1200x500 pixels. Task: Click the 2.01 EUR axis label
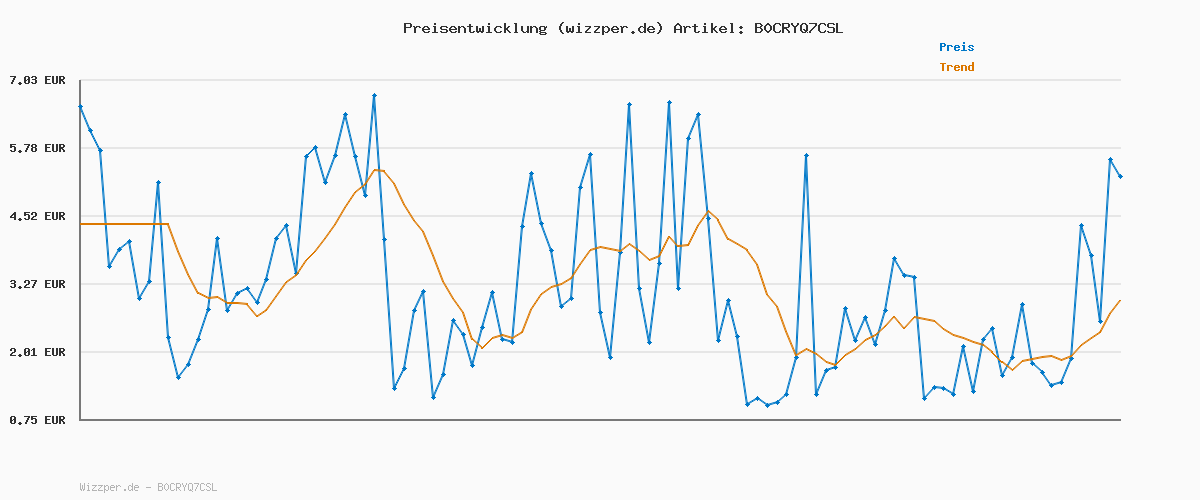tap(37, 352)
